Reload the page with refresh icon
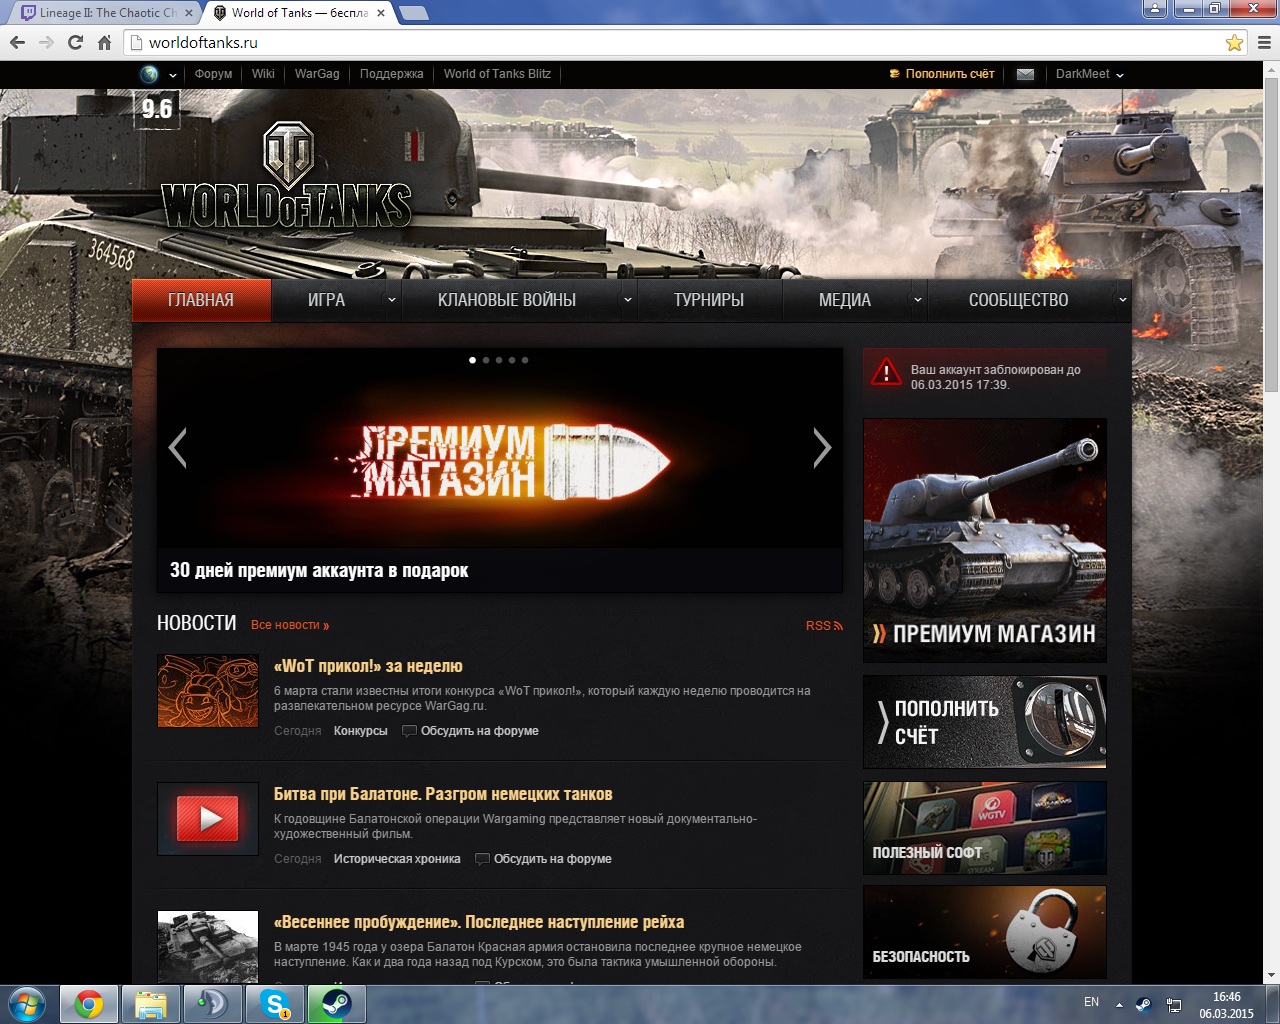Screen dimensions: 1280x1024 [x=75, y=42]
